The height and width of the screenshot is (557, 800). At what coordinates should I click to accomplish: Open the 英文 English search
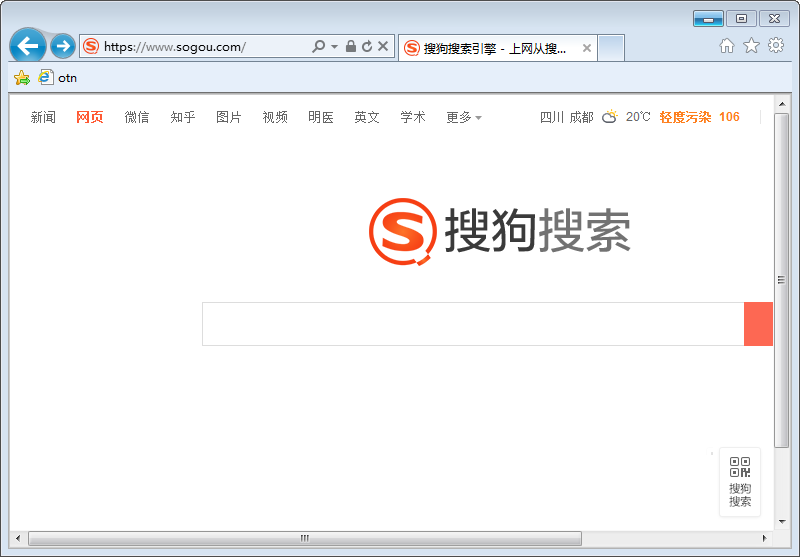click(x=367, y=117)
